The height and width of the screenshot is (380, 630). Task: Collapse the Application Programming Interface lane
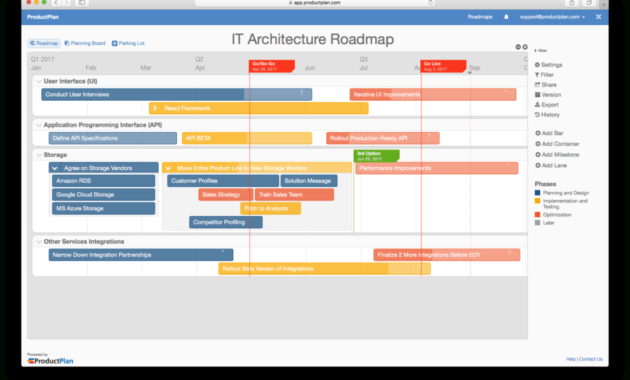pos(39,125)
